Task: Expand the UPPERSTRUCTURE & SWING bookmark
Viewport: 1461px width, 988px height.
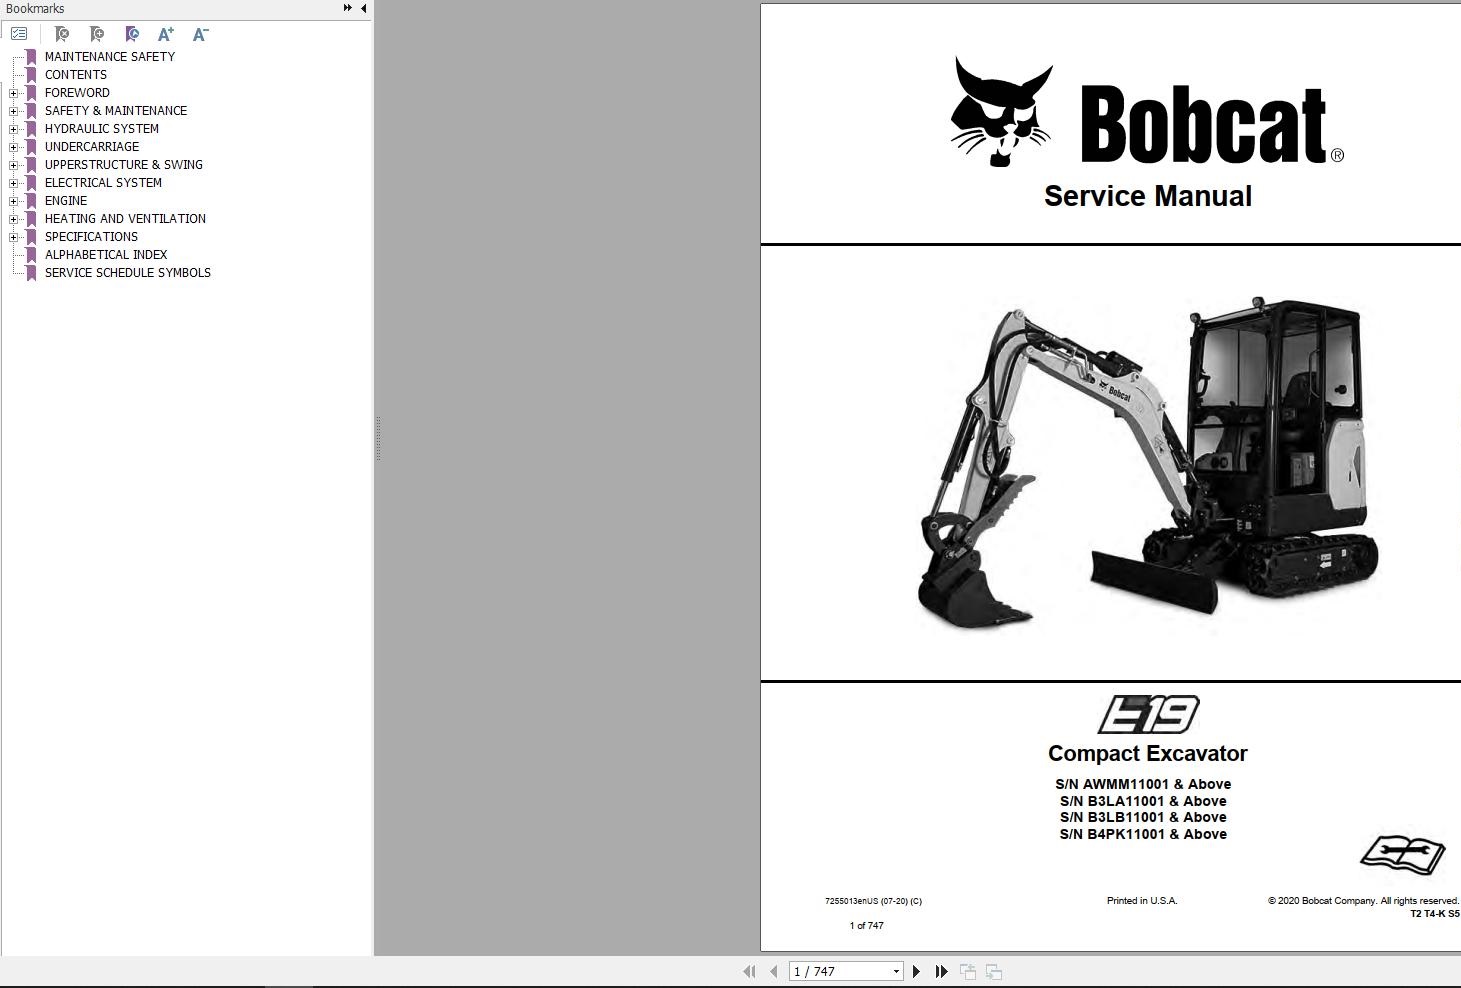Action: click(13, 165)
